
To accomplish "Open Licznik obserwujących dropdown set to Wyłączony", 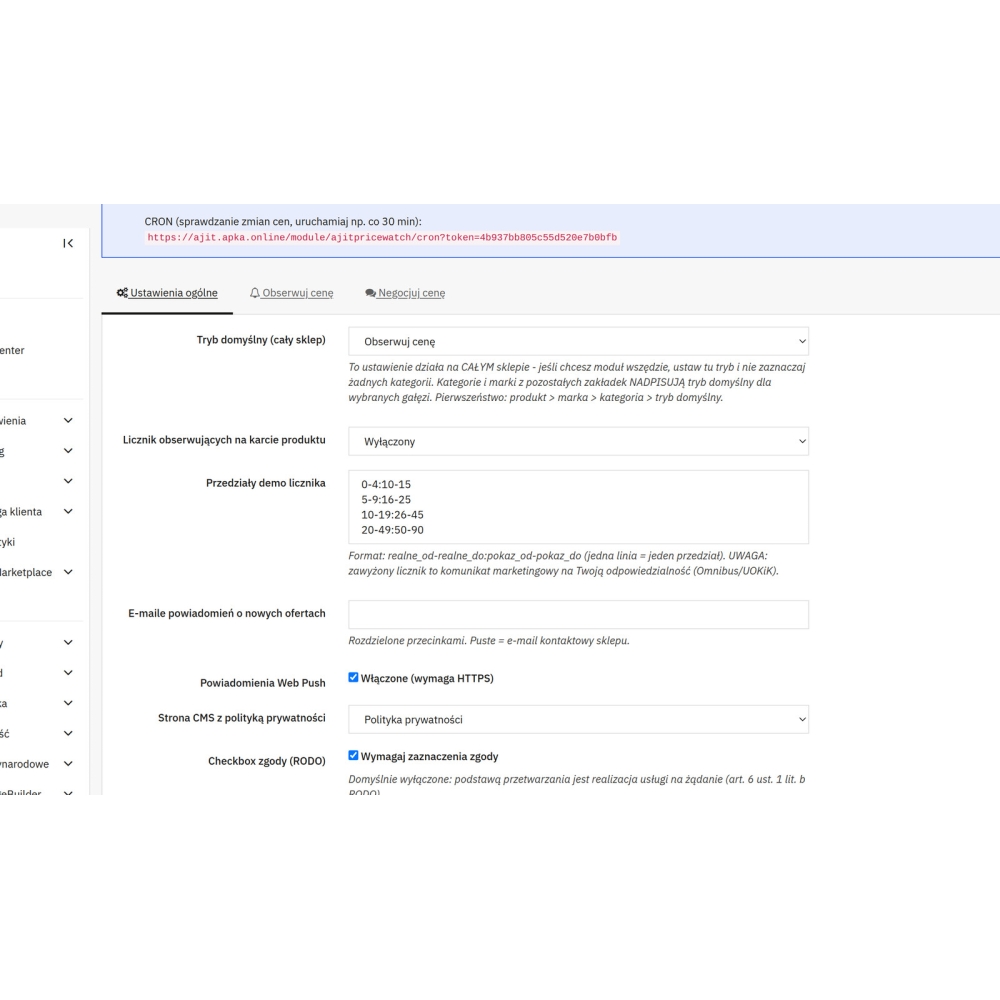I will [x=578, y=441].
